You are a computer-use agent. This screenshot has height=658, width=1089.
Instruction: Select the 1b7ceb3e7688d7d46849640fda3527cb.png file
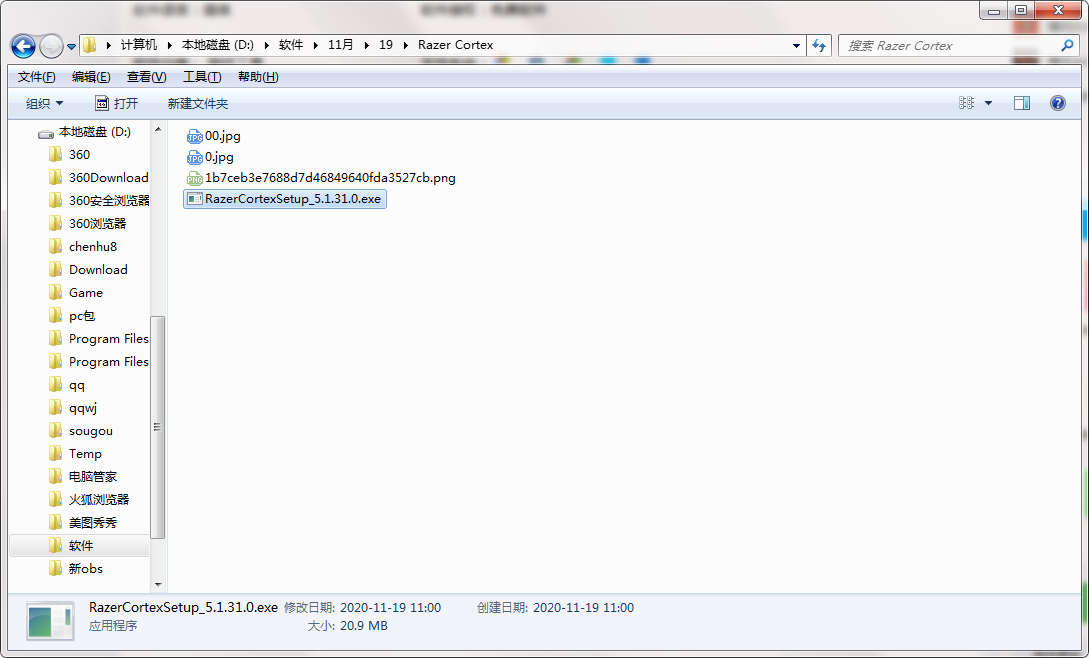tap(321, 178)
